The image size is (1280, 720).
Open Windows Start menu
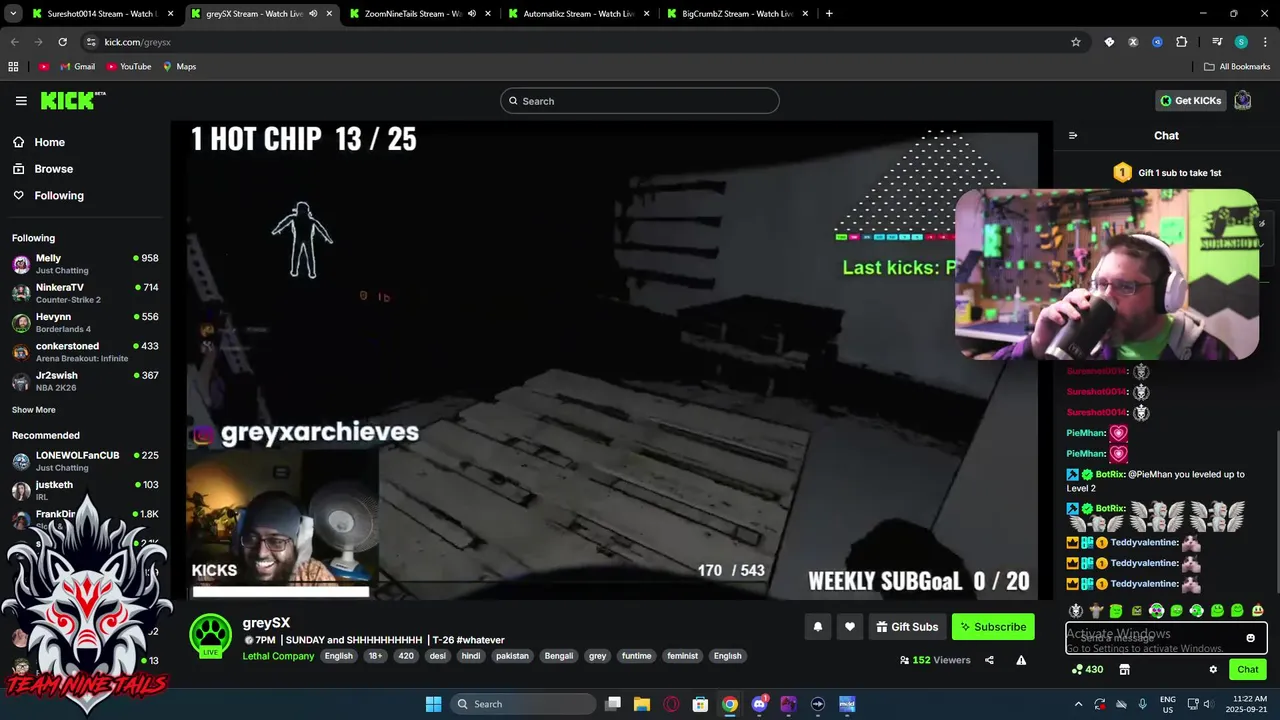[x=433, y=704]
